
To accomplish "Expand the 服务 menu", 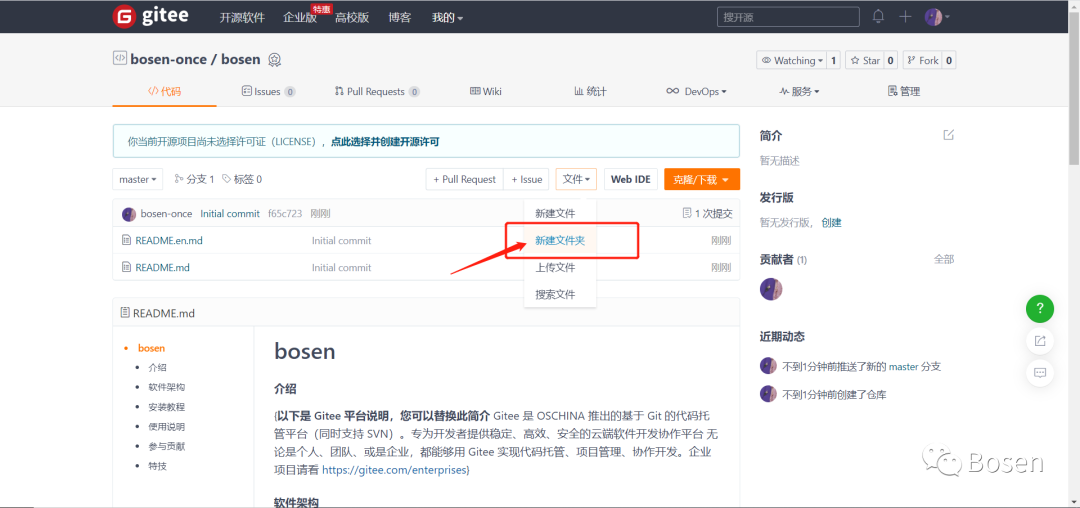I will 799,92.
